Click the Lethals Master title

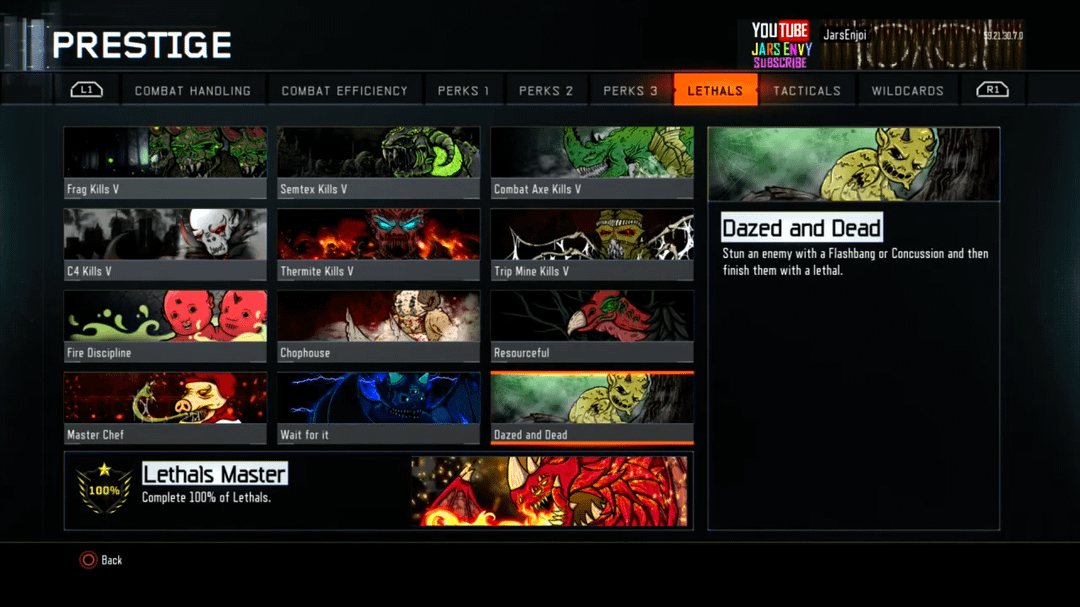(214, 474)
